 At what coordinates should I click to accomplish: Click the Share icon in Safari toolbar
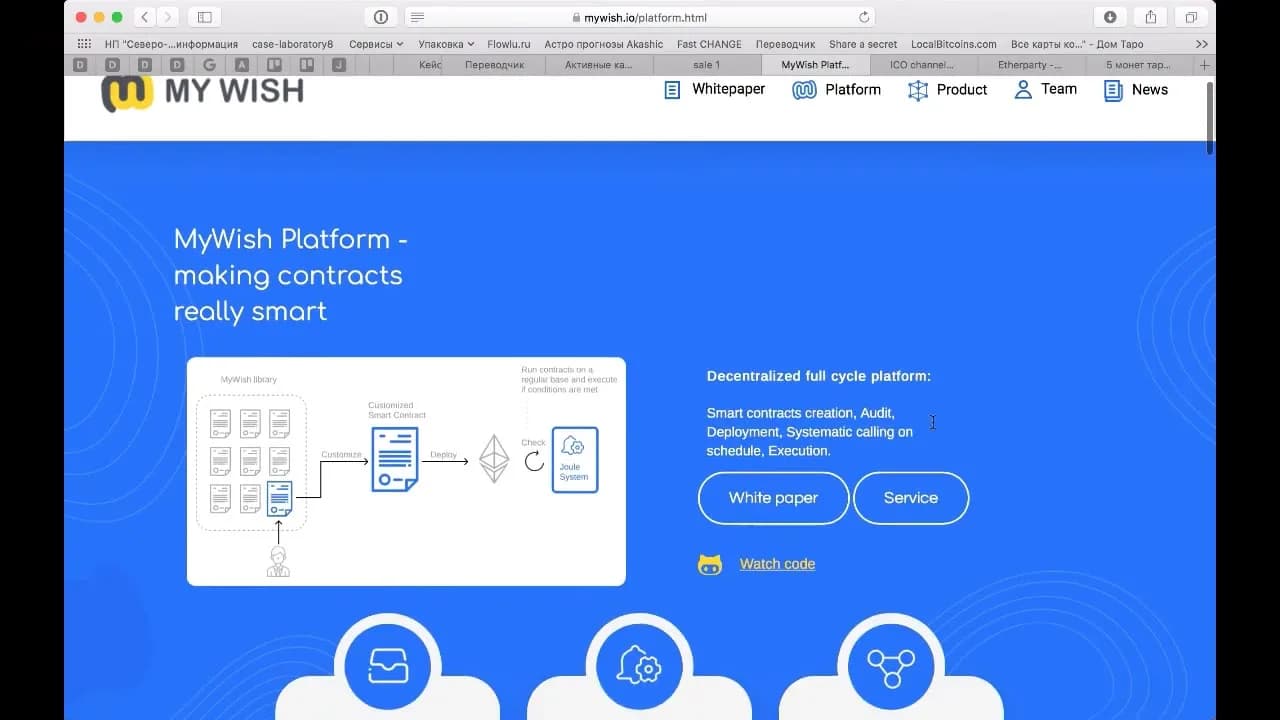point(1151,17)
